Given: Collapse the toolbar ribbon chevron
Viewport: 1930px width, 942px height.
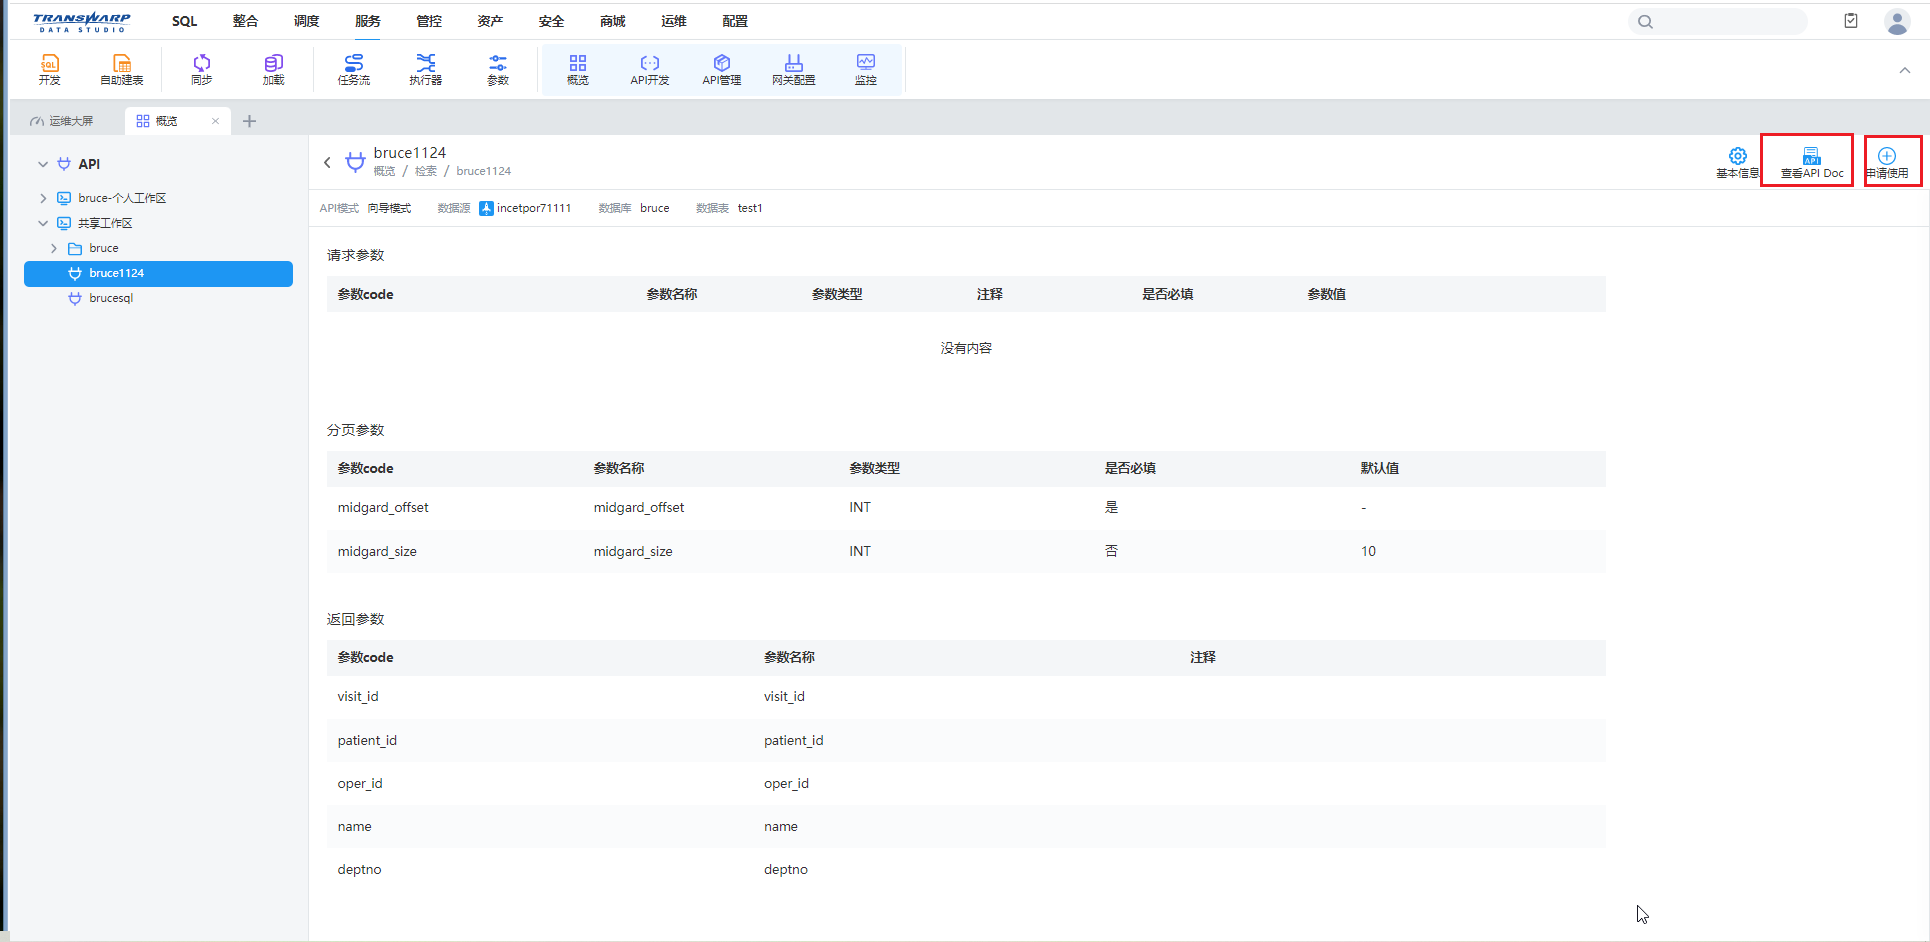Looking at the screenshot, I should click(1905, 70).
